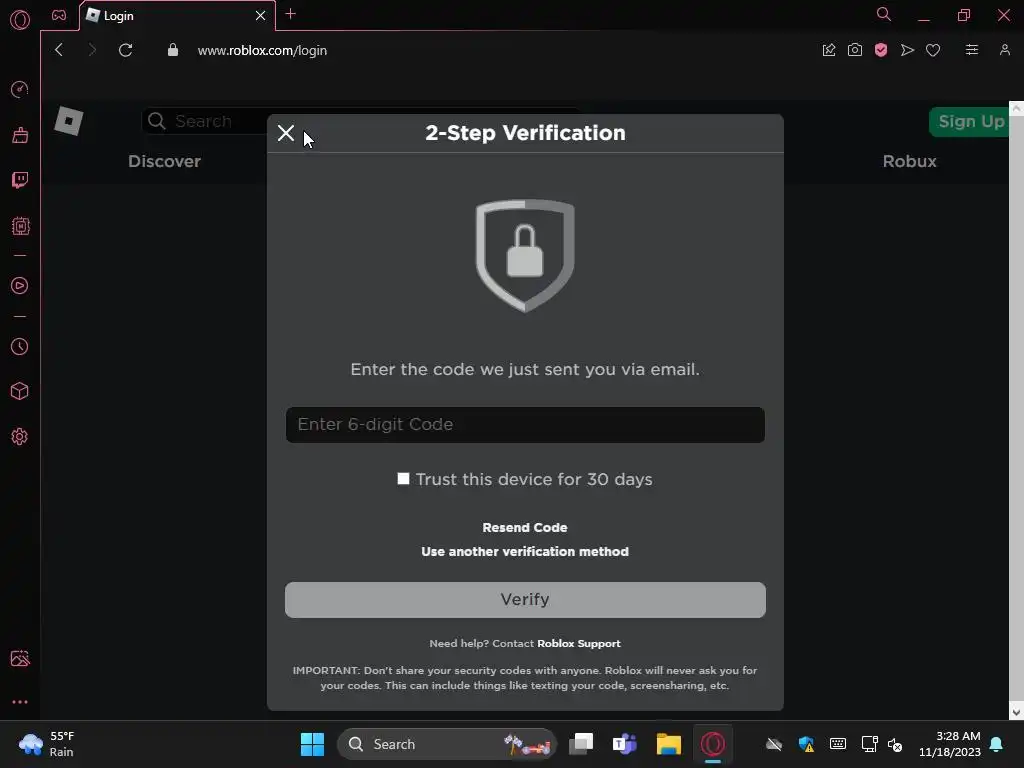Open Twitch in the sidebar

(x=20, y=180)
